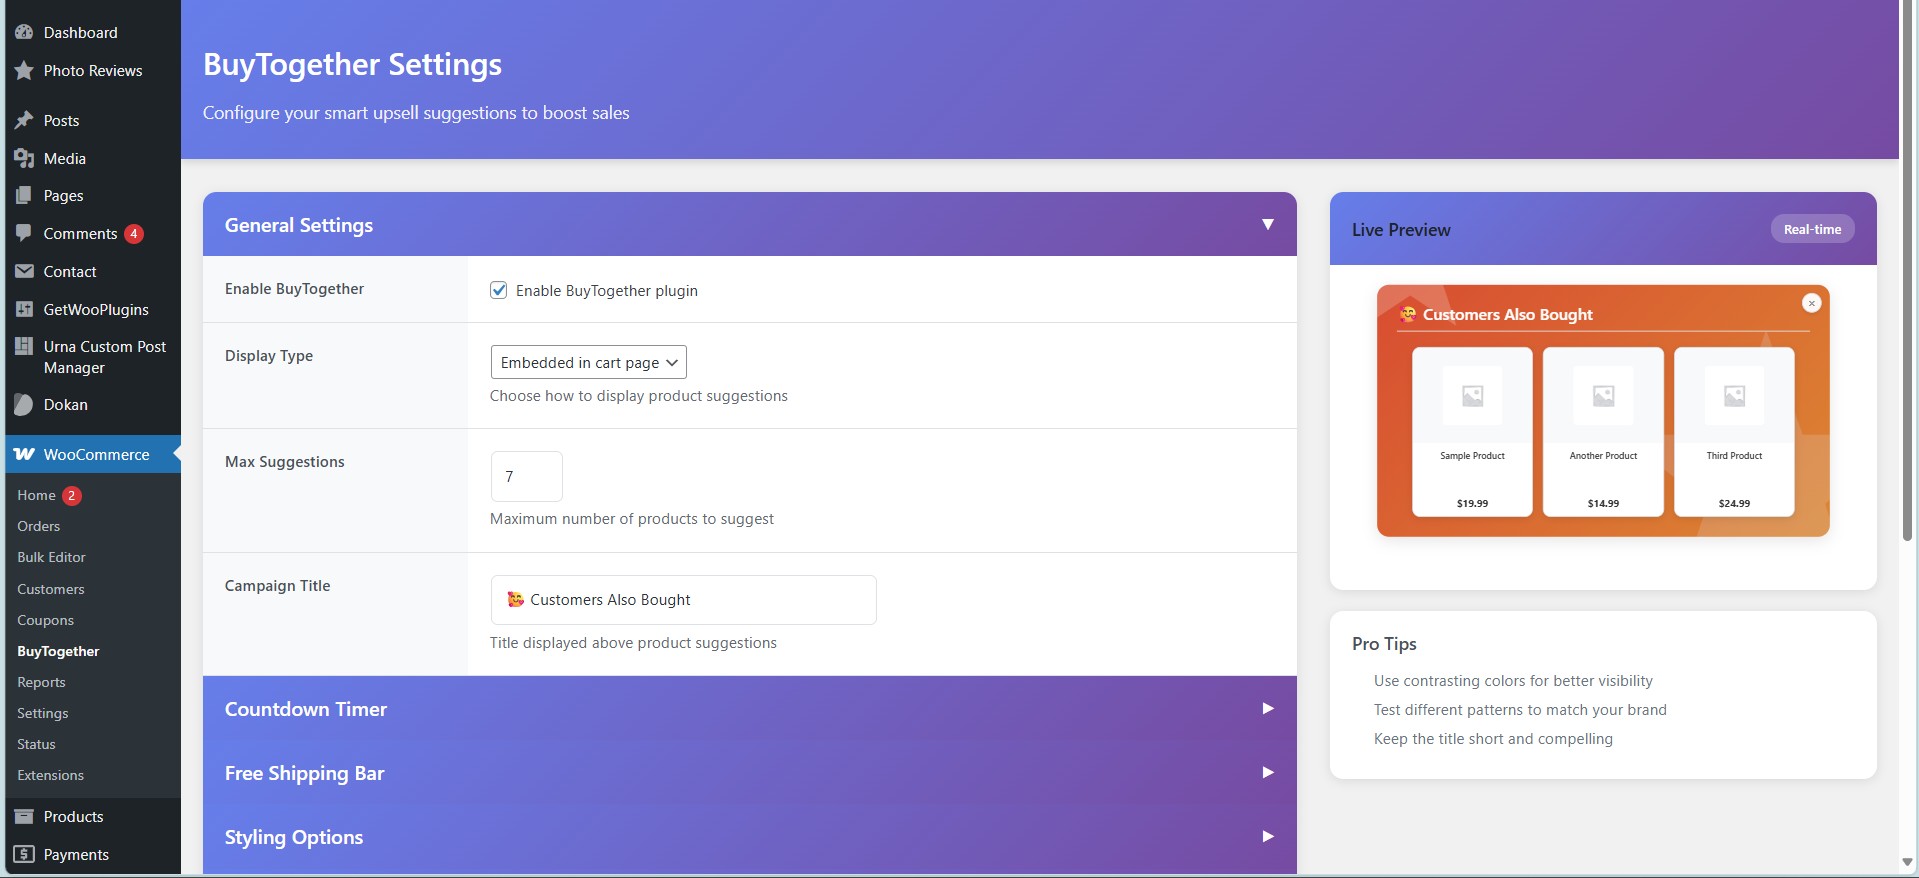The image size is (1919, 878).
Task: Click the Another Product image placeholder
Action: [1603, 396]
